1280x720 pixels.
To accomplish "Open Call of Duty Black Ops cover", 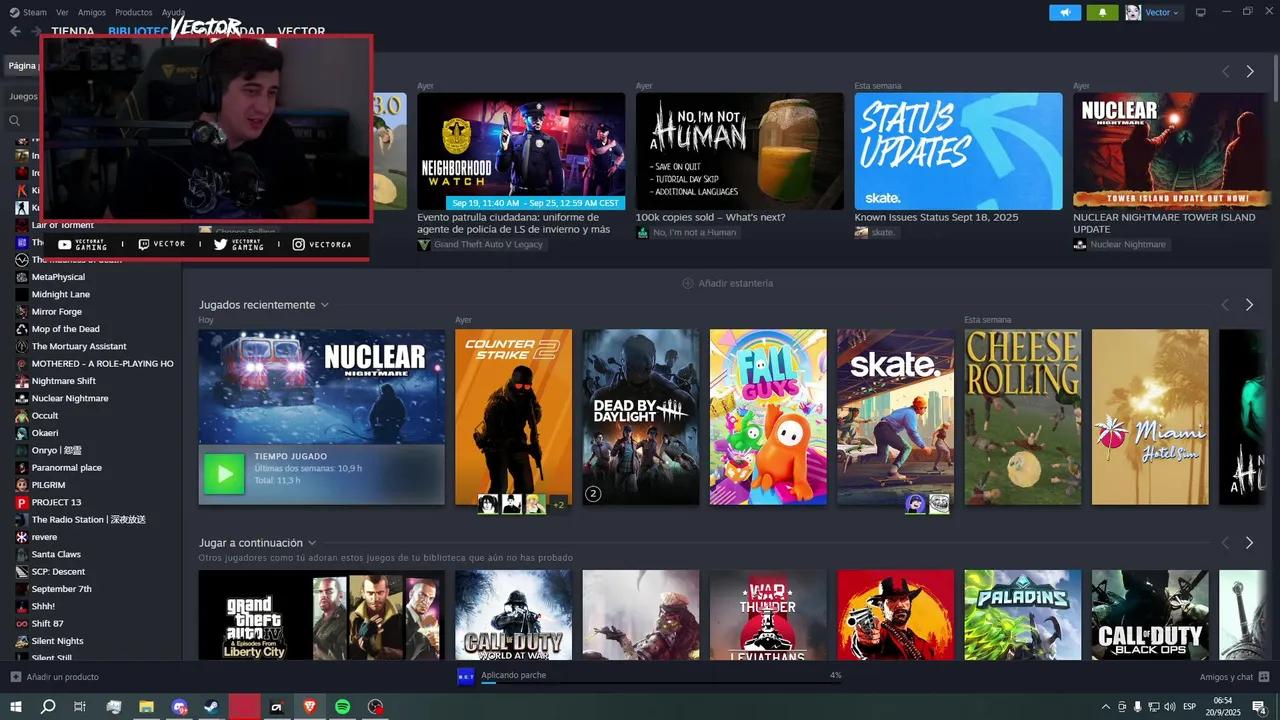I will tap(1150, 615).
